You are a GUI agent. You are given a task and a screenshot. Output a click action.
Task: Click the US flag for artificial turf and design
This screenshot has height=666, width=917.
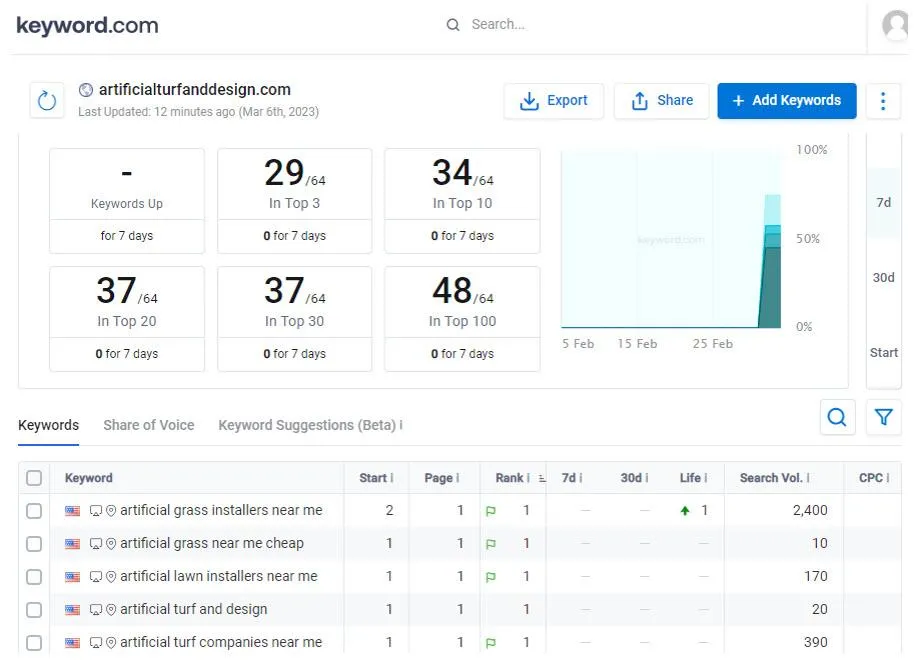pos(73,610)
